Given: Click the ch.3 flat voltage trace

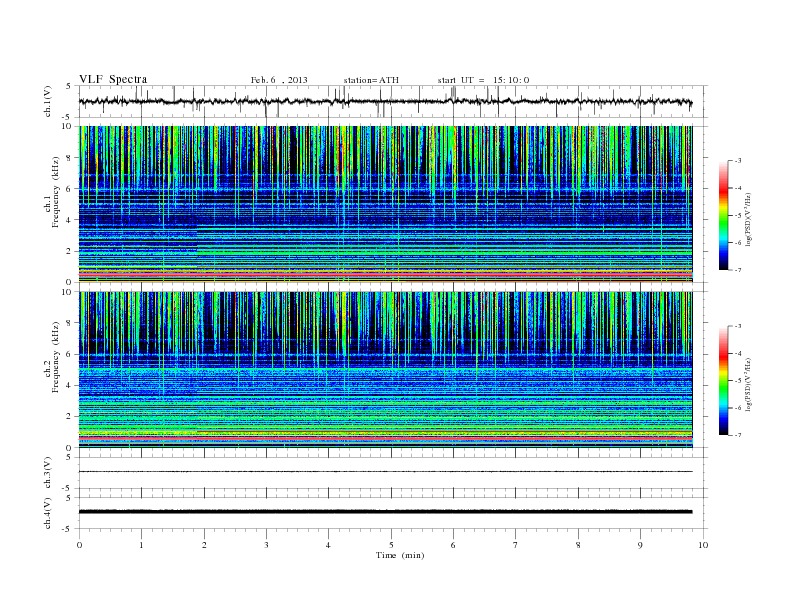Looking at the screenshot, I should [x=386, y=472].
